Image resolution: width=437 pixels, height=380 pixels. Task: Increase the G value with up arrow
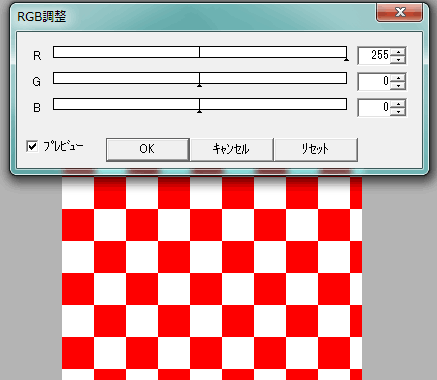(398, 78)
